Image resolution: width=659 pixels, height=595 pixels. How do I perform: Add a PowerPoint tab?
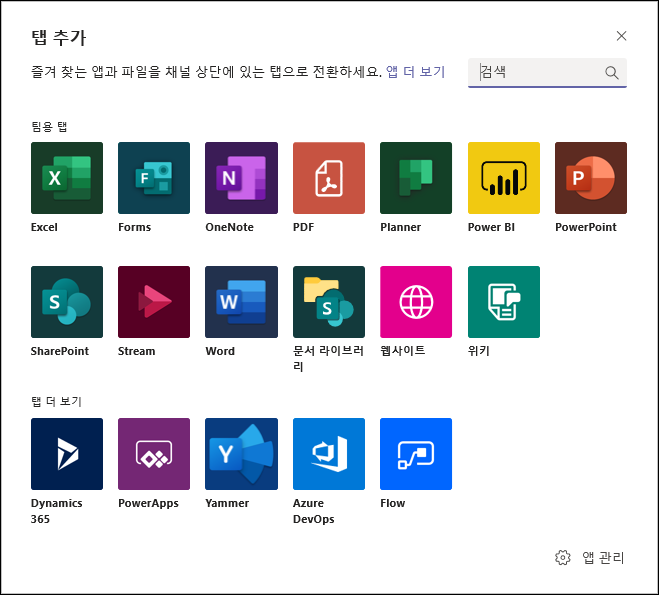click(x=591, y=178)
